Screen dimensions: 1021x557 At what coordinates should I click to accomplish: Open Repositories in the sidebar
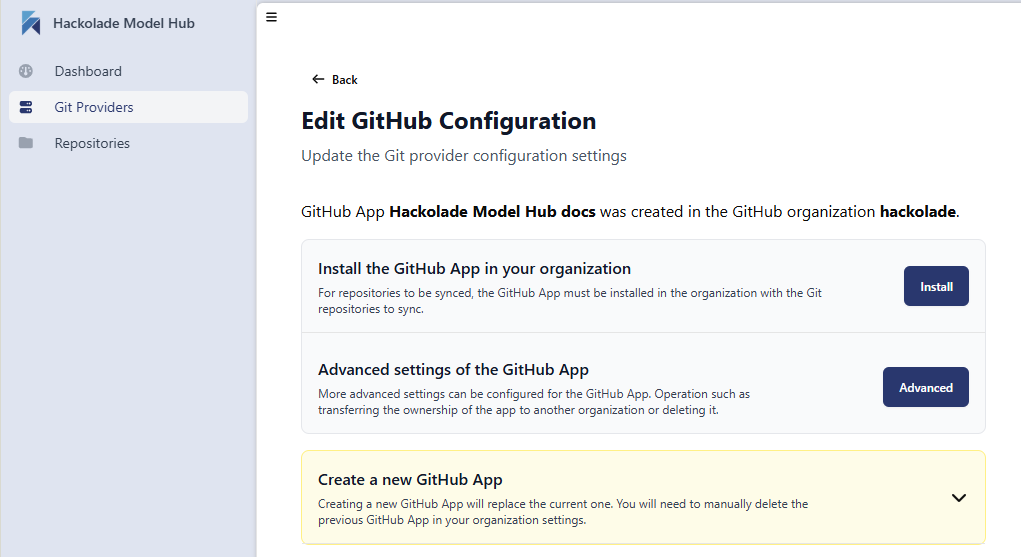pos(128,143)
